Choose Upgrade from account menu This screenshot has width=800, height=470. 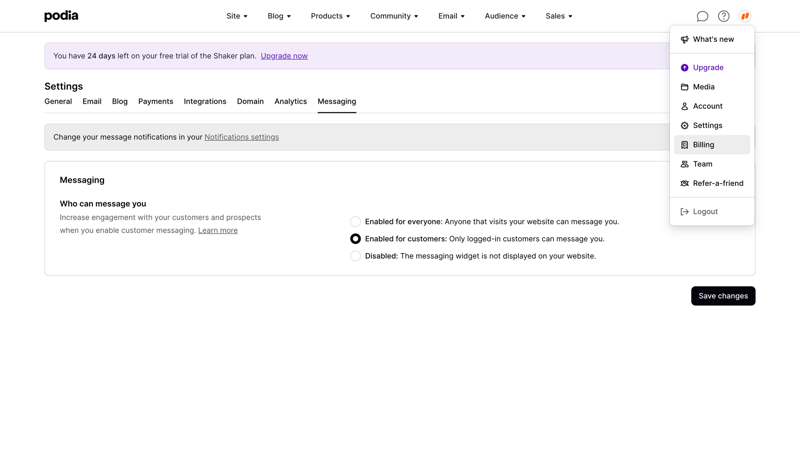(x=712, y=67)
